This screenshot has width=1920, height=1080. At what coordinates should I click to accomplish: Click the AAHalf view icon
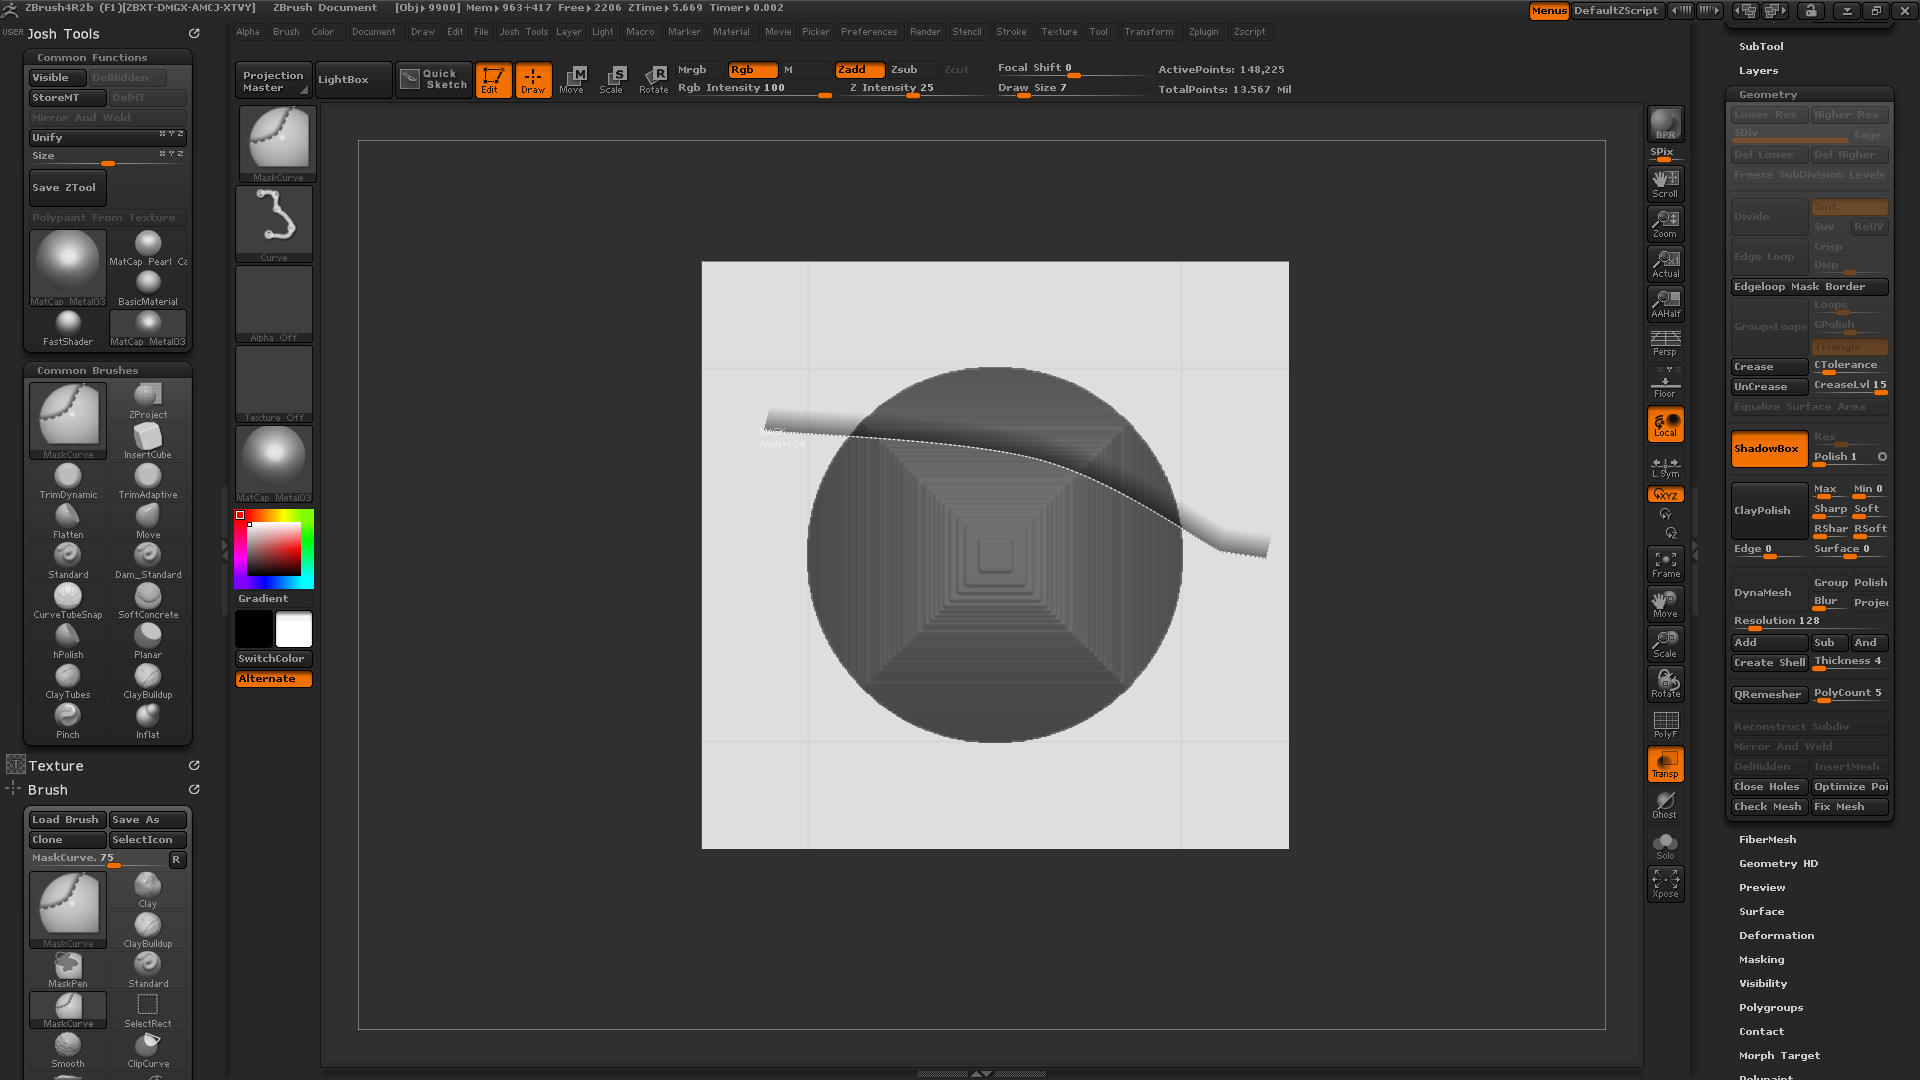1665,303
